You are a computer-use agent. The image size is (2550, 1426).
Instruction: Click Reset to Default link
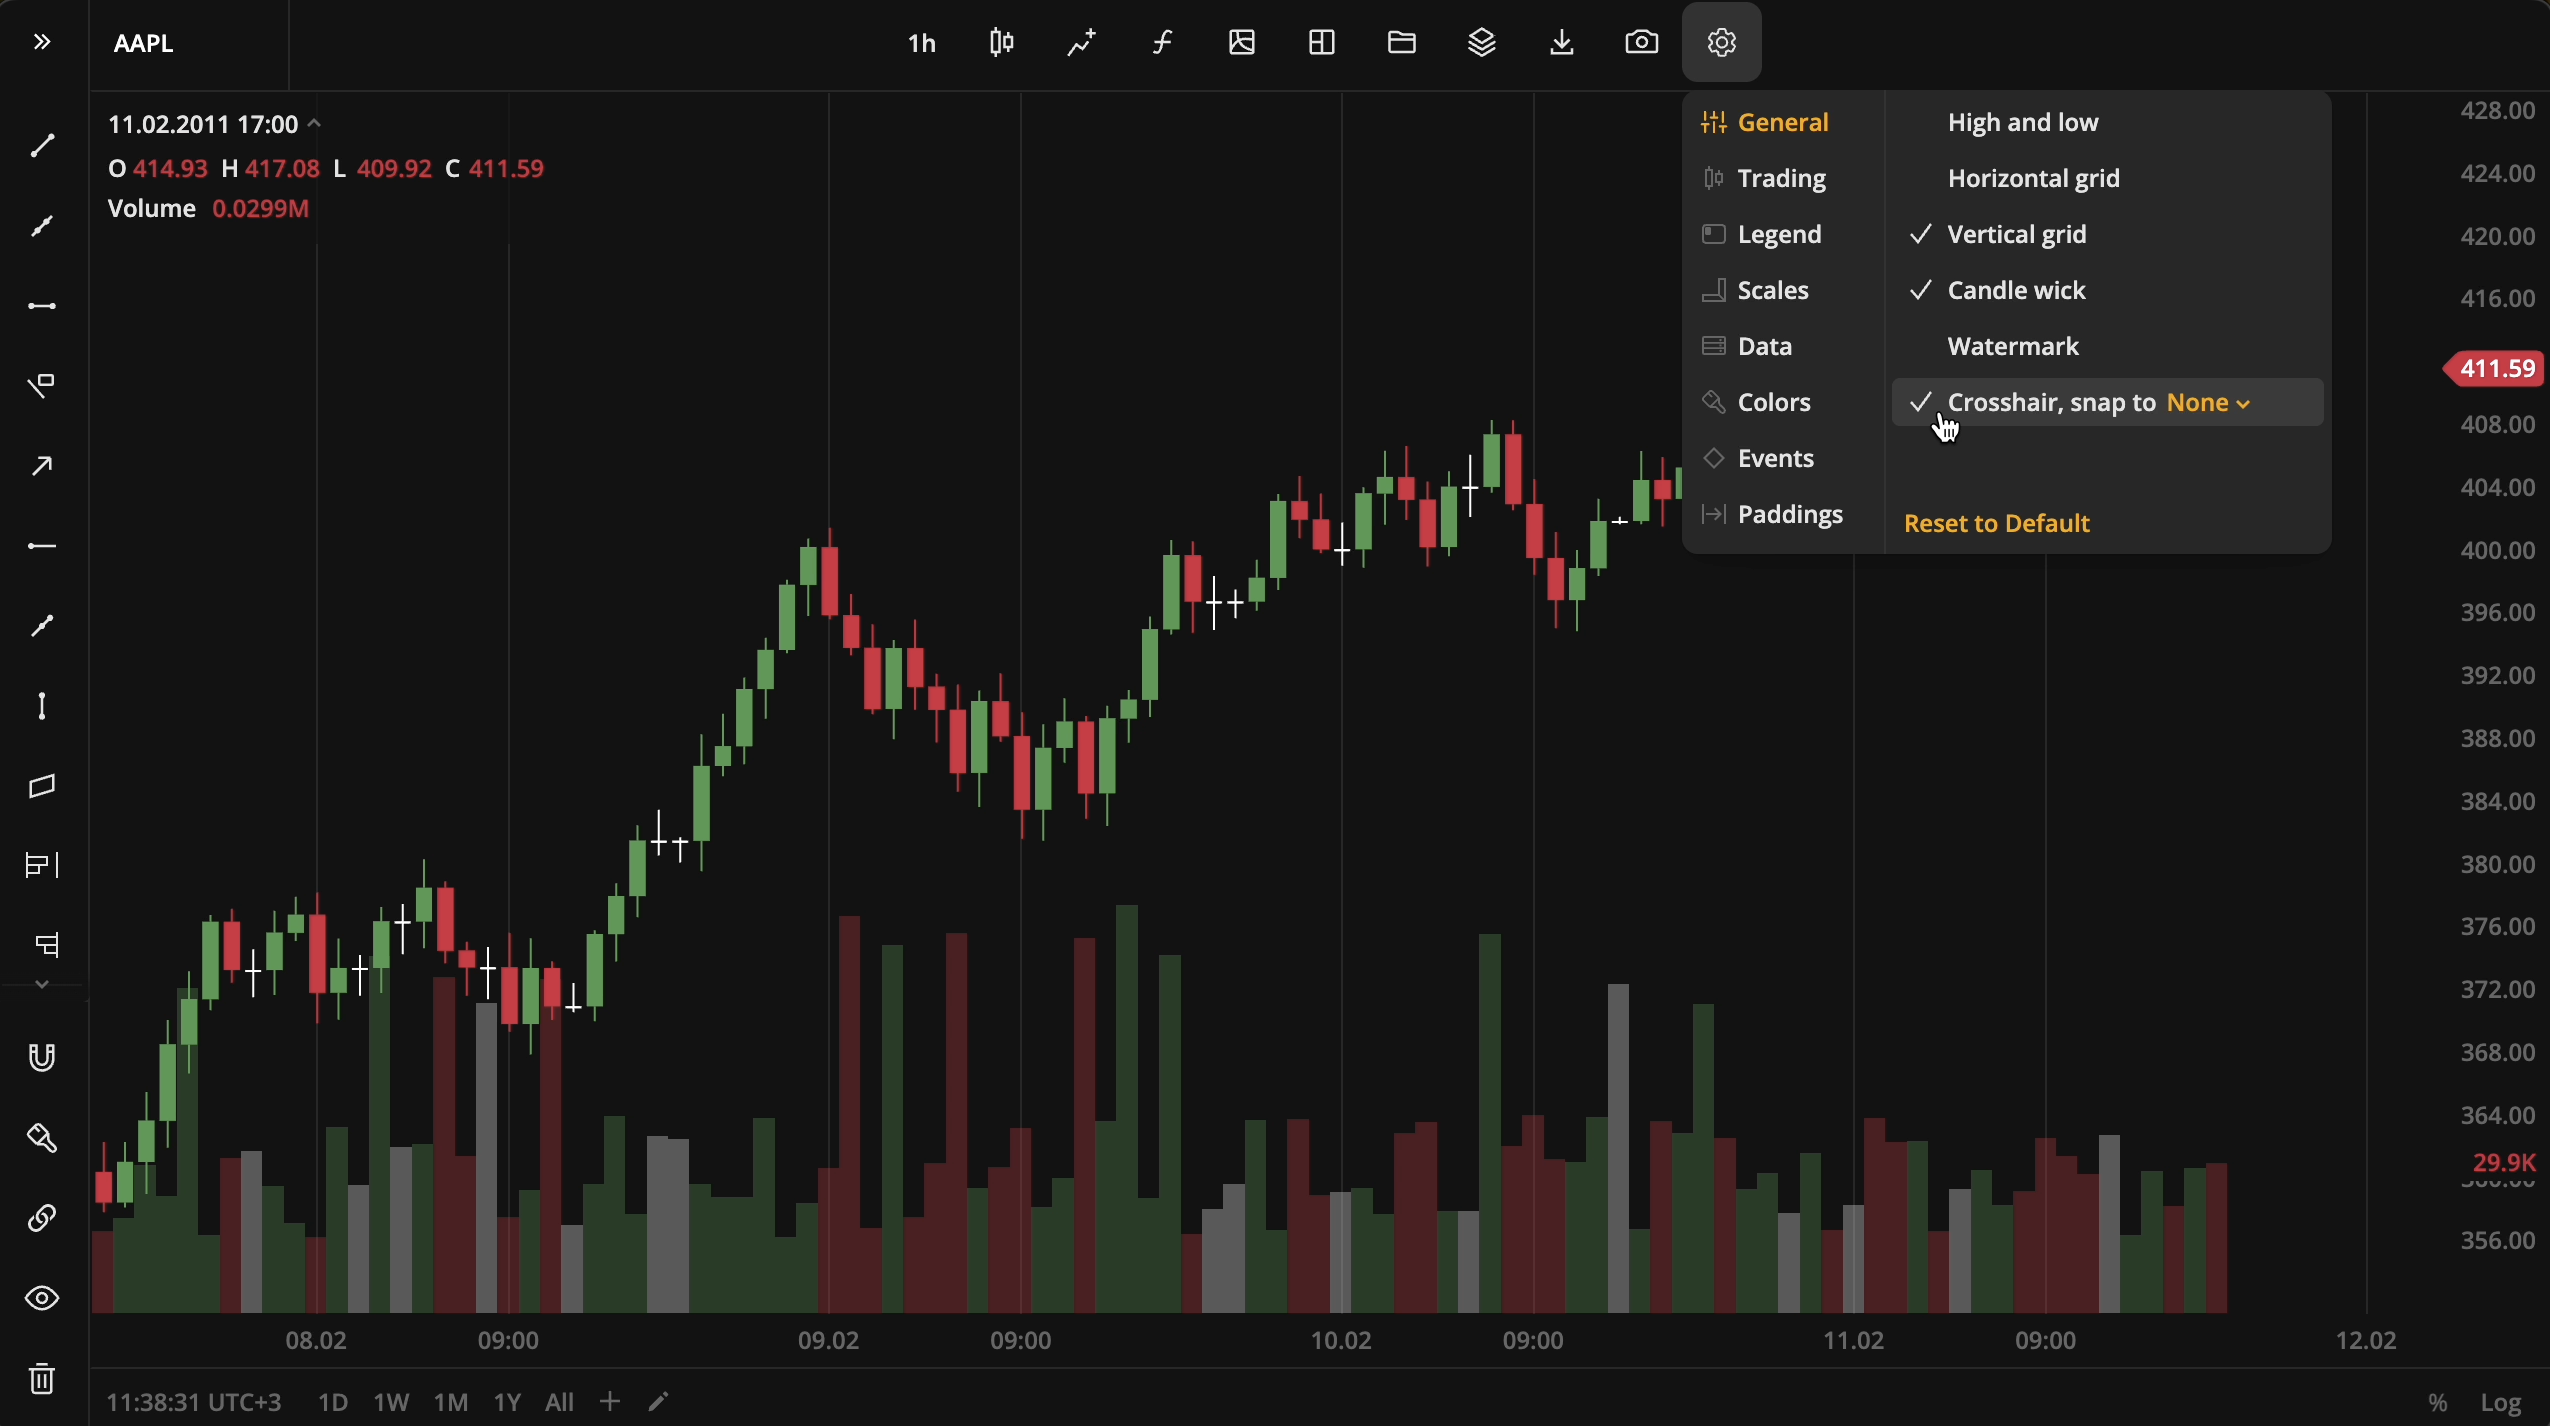pos(1997,524)
